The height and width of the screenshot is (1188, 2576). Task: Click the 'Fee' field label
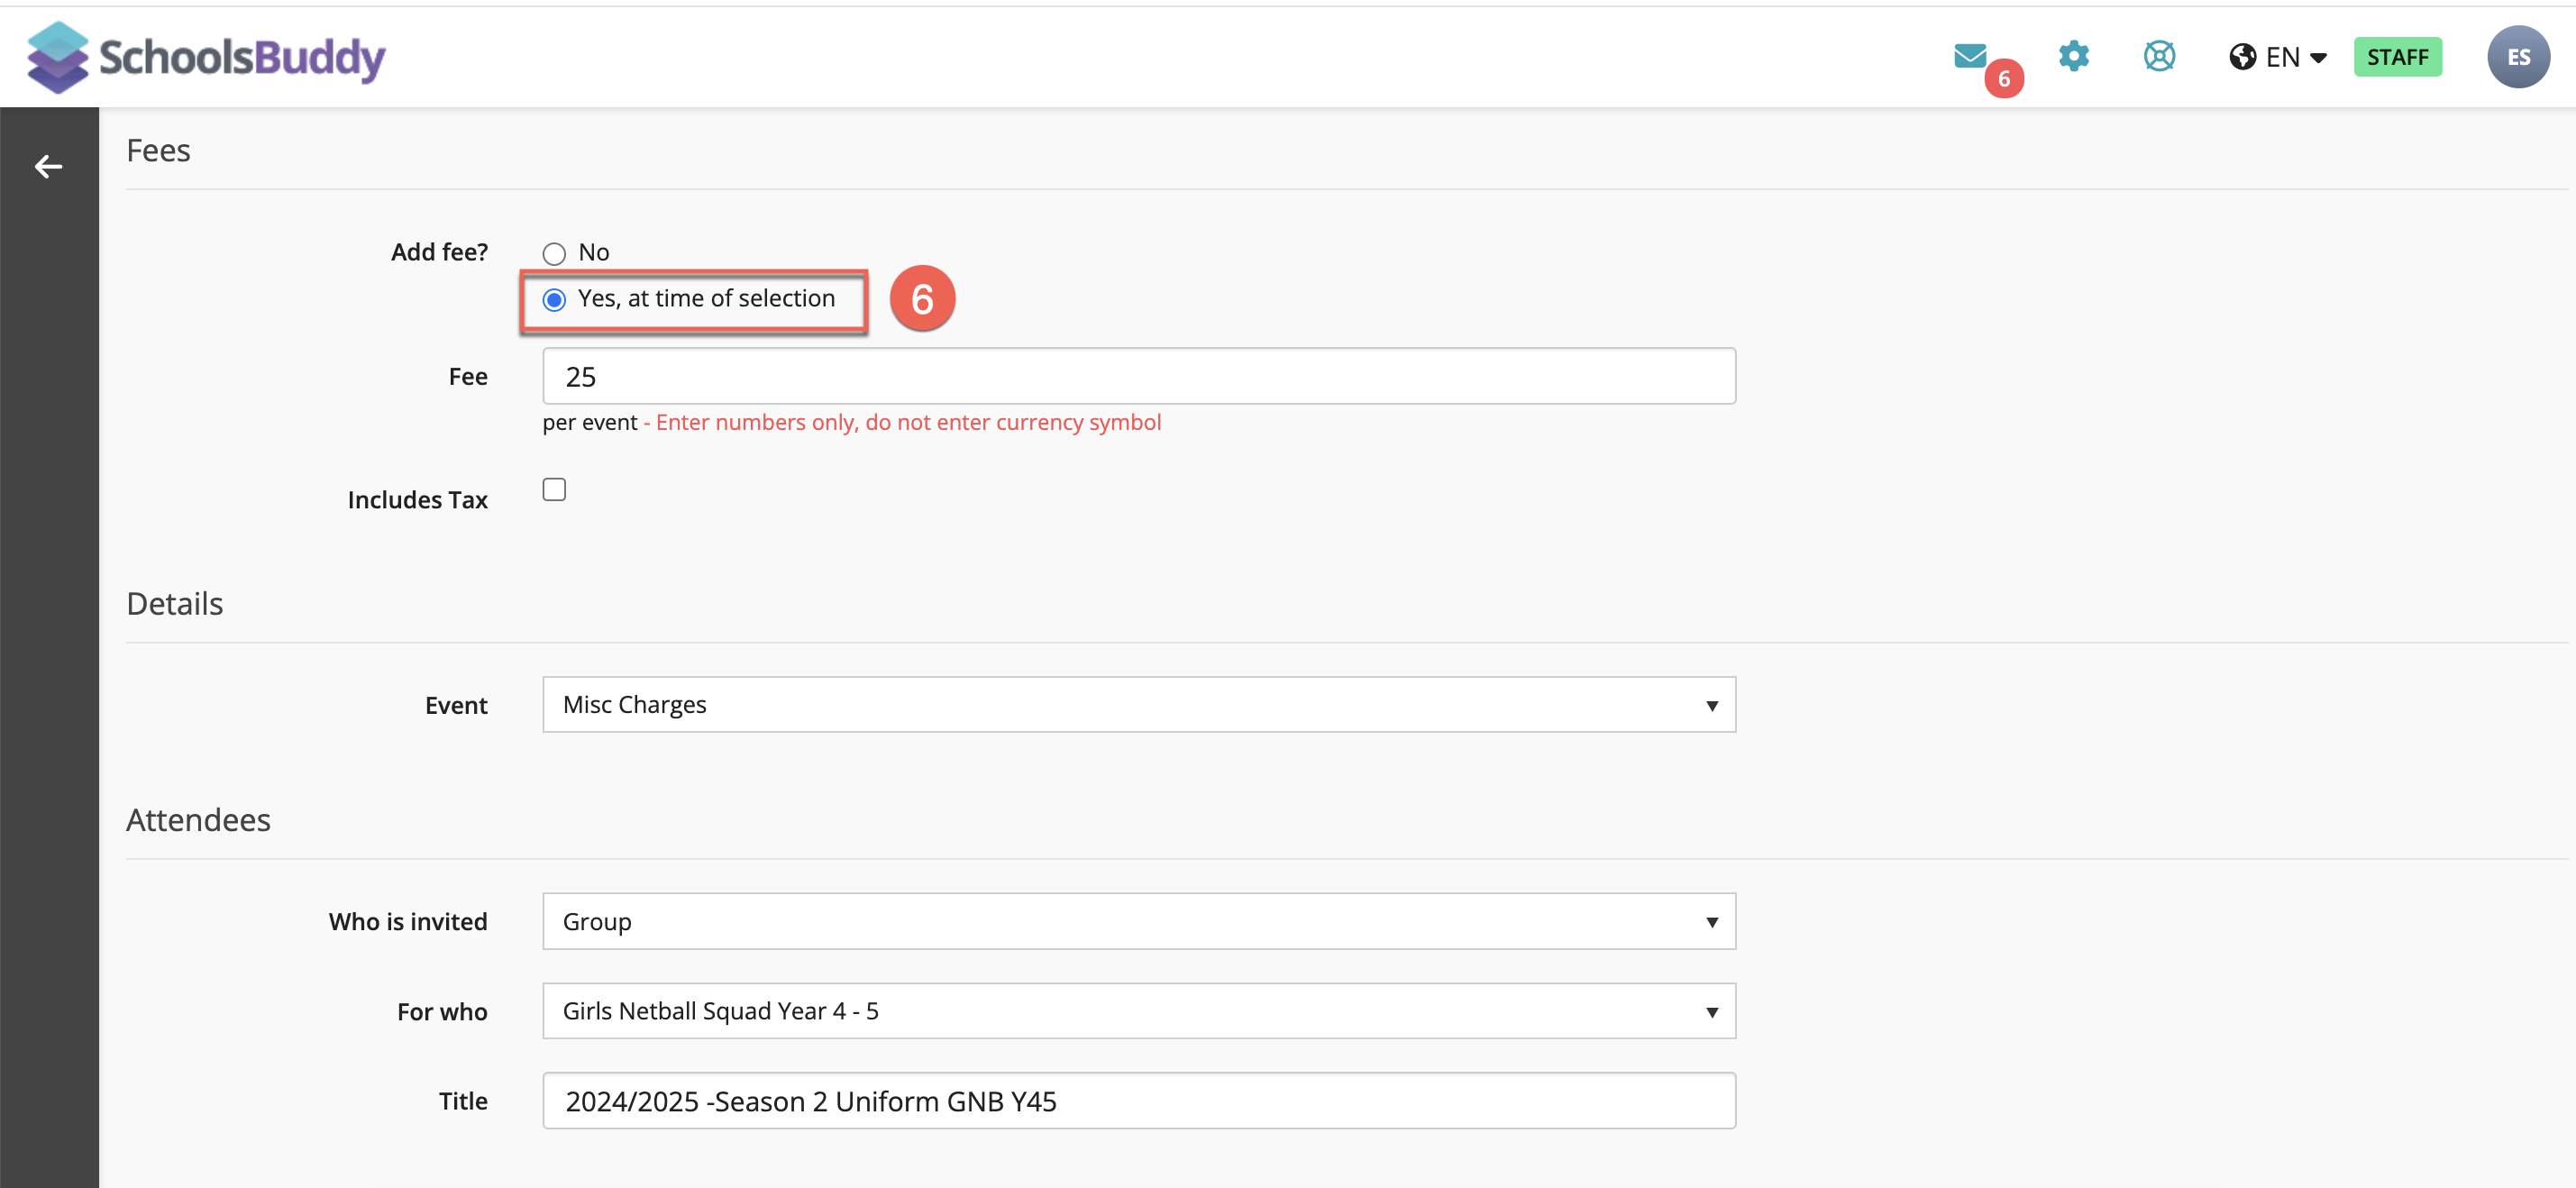[468, 377]
